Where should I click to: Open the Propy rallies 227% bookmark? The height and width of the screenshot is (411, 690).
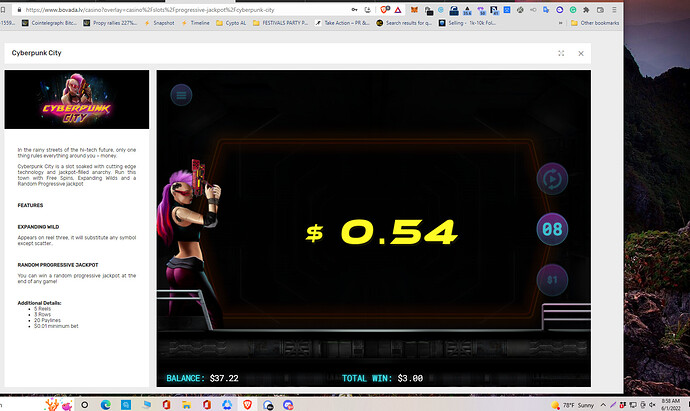coord(110,23)
